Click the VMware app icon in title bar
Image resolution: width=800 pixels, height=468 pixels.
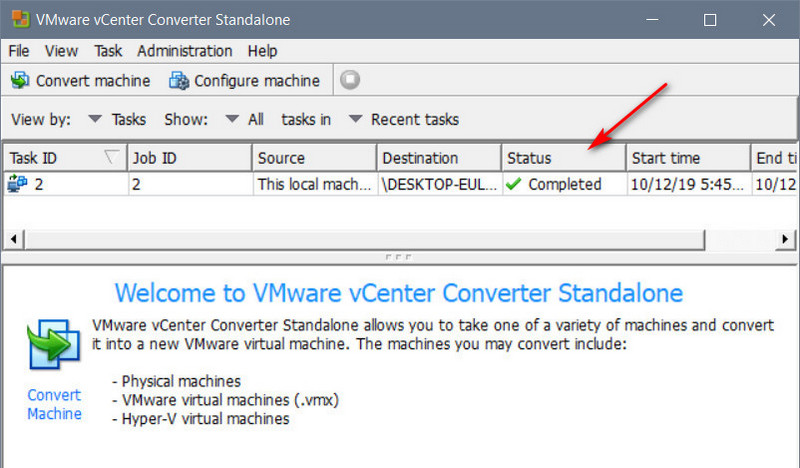pyautogui.click(x=18, y=20)
